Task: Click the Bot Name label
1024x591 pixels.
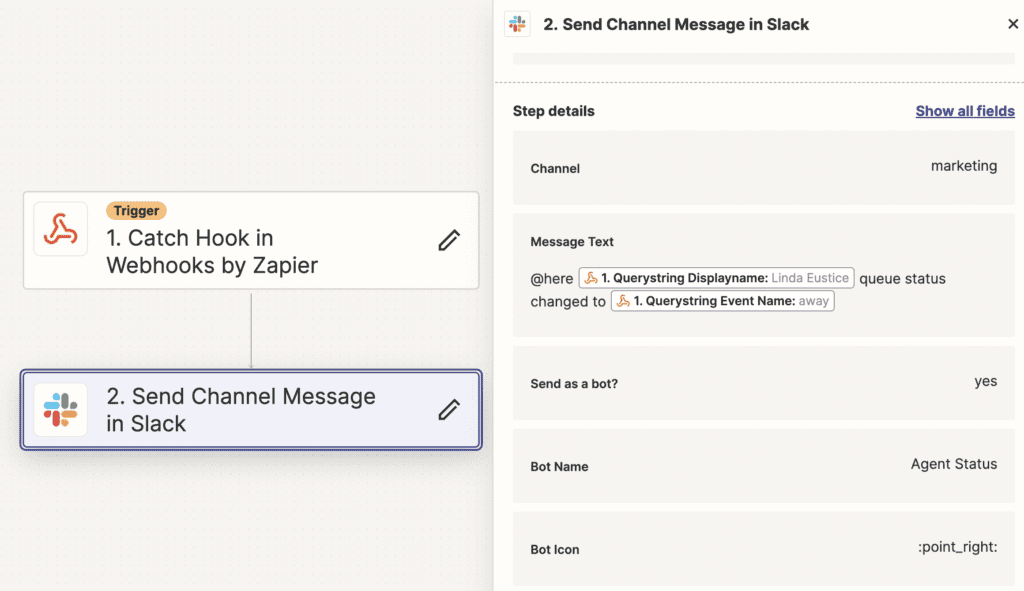Action: pos(559,467)
